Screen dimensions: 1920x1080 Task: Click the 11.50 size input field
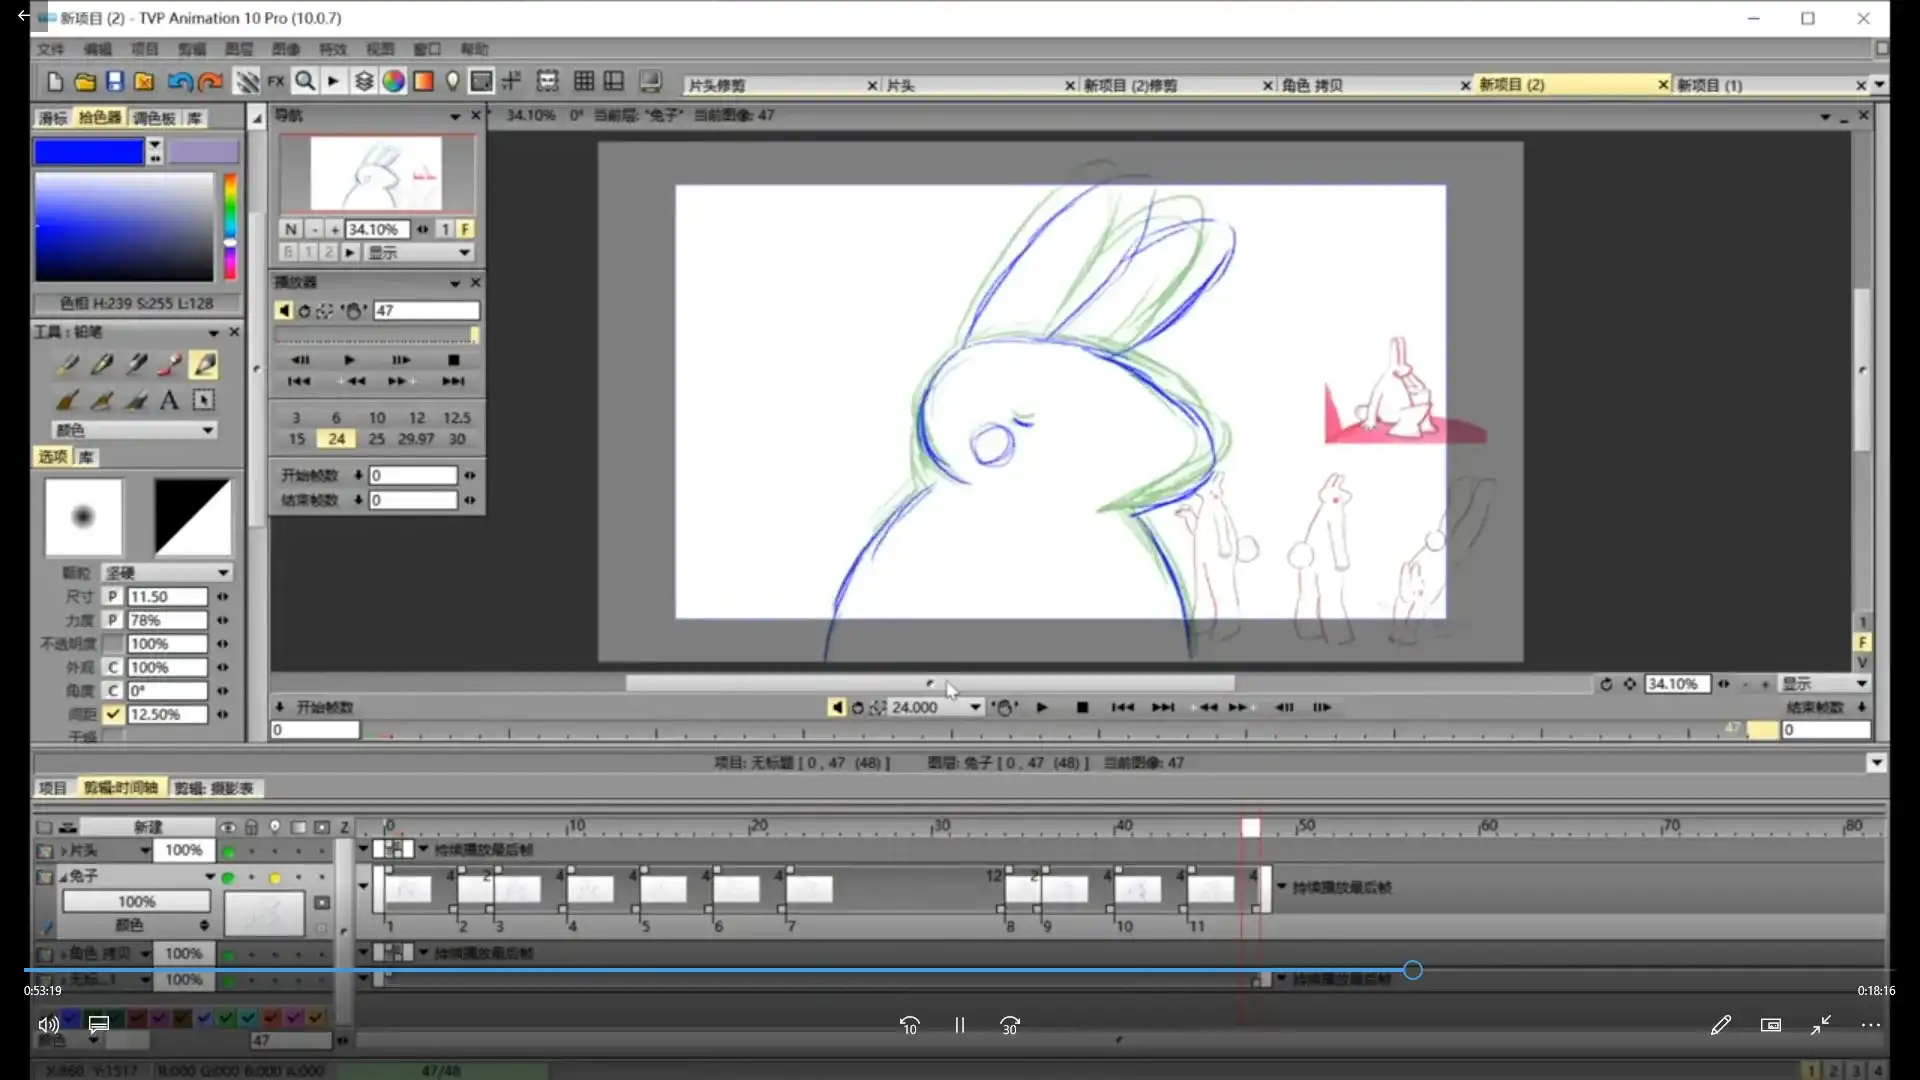coord(166,596)
